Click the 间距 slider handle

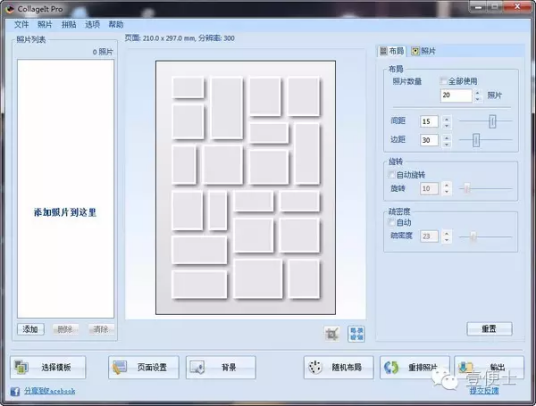[492, 121]
